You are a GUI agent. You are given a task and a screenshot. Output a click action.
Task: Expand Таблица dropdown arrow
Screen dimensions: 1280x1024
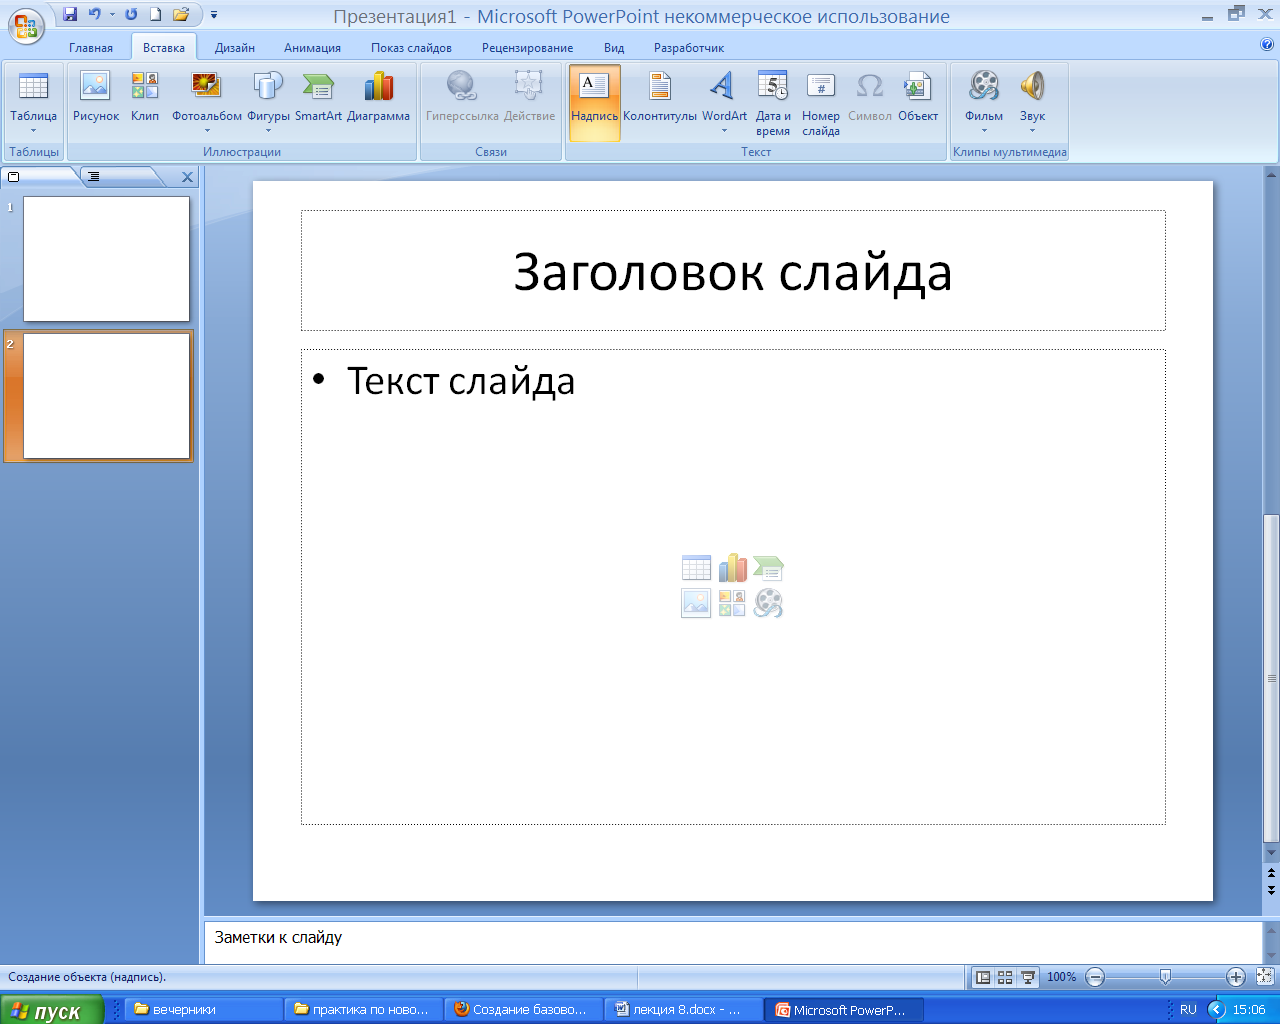click(x=33, y=131)
